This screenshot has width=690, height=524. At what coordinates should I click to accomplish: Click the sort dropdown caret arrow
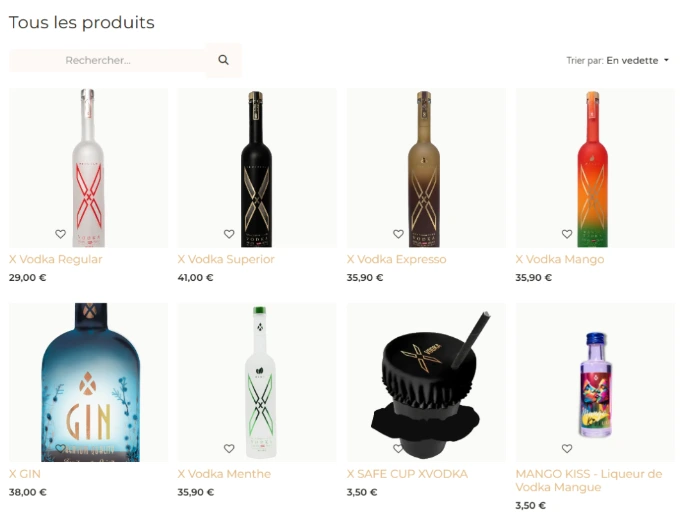pyautogui.click(x=666, y=60)
